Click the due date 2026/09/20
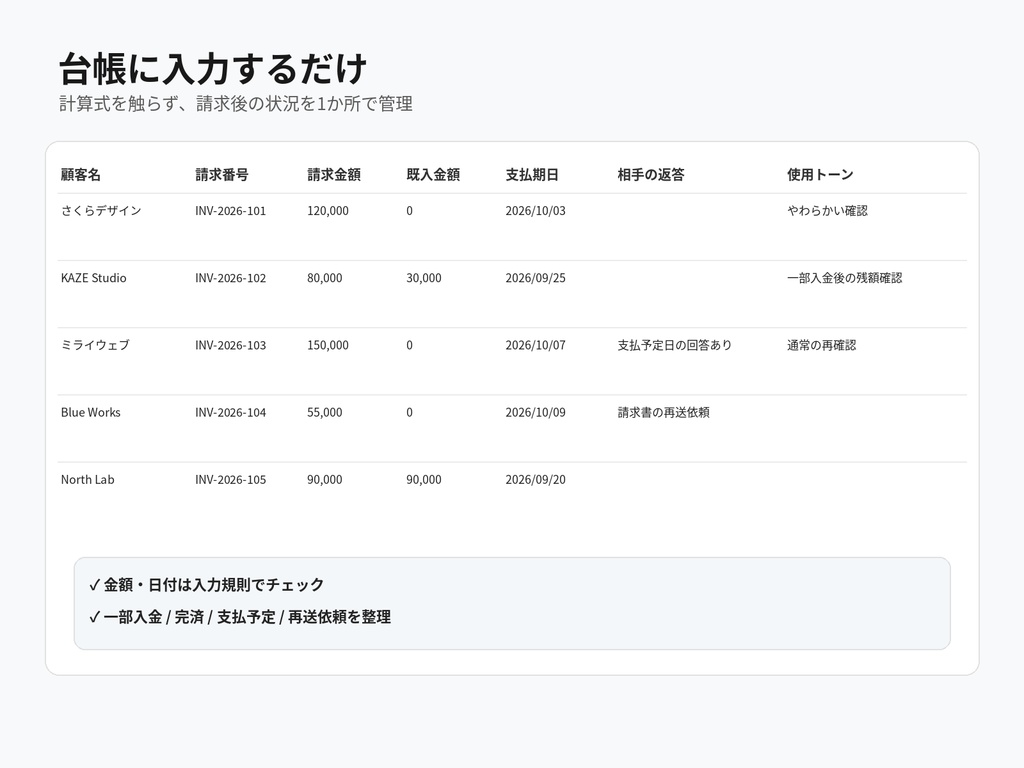 point(536,480)
